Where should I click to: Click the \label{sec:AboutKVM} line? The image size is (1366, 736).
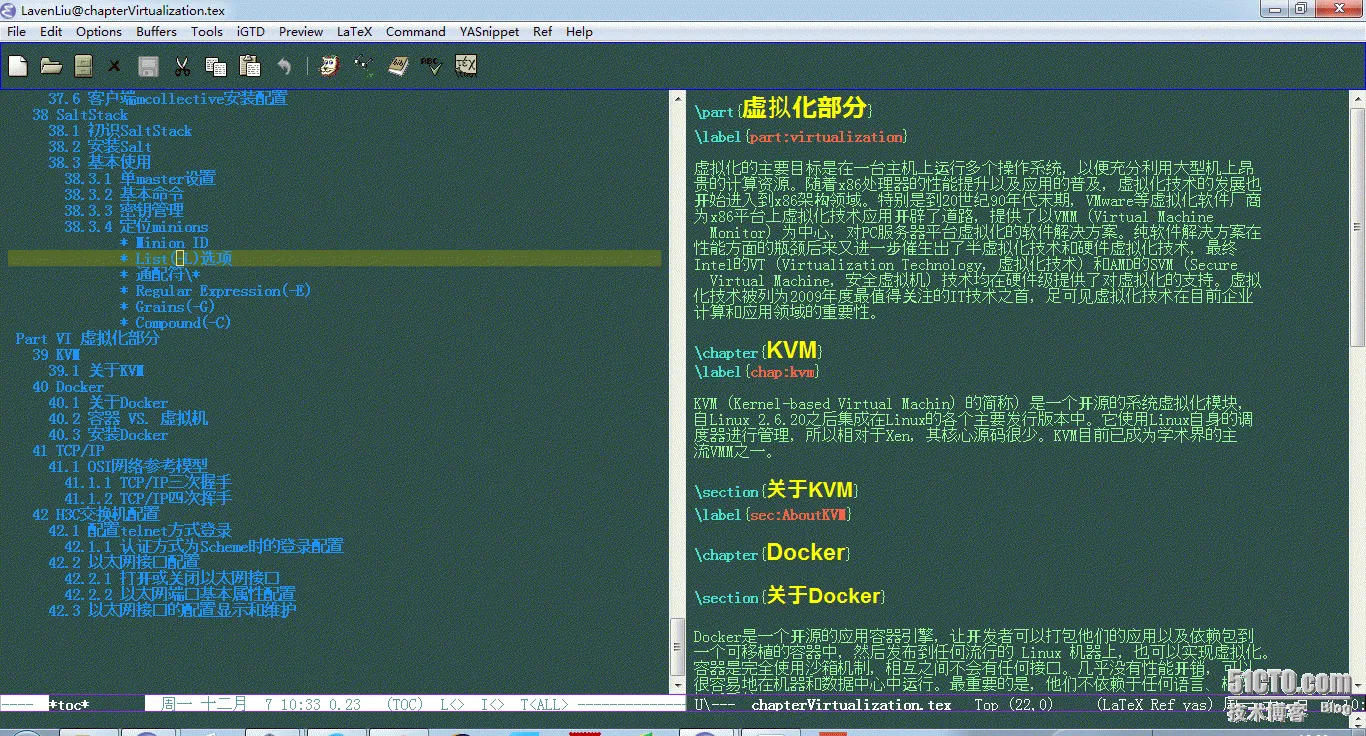773,515
